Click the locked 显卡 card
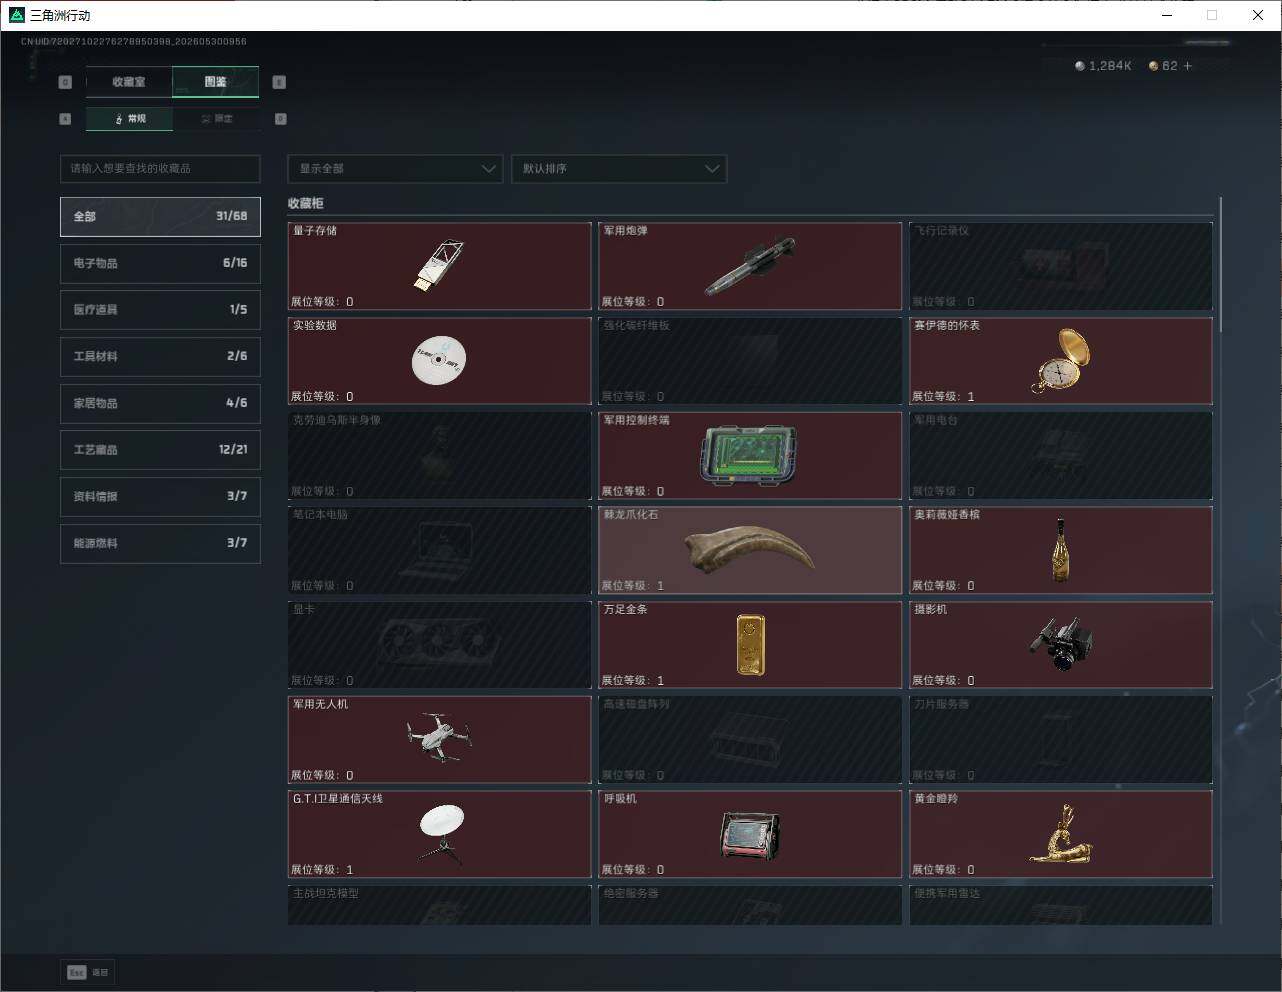The image size is (1282, 992). (439, 645)
